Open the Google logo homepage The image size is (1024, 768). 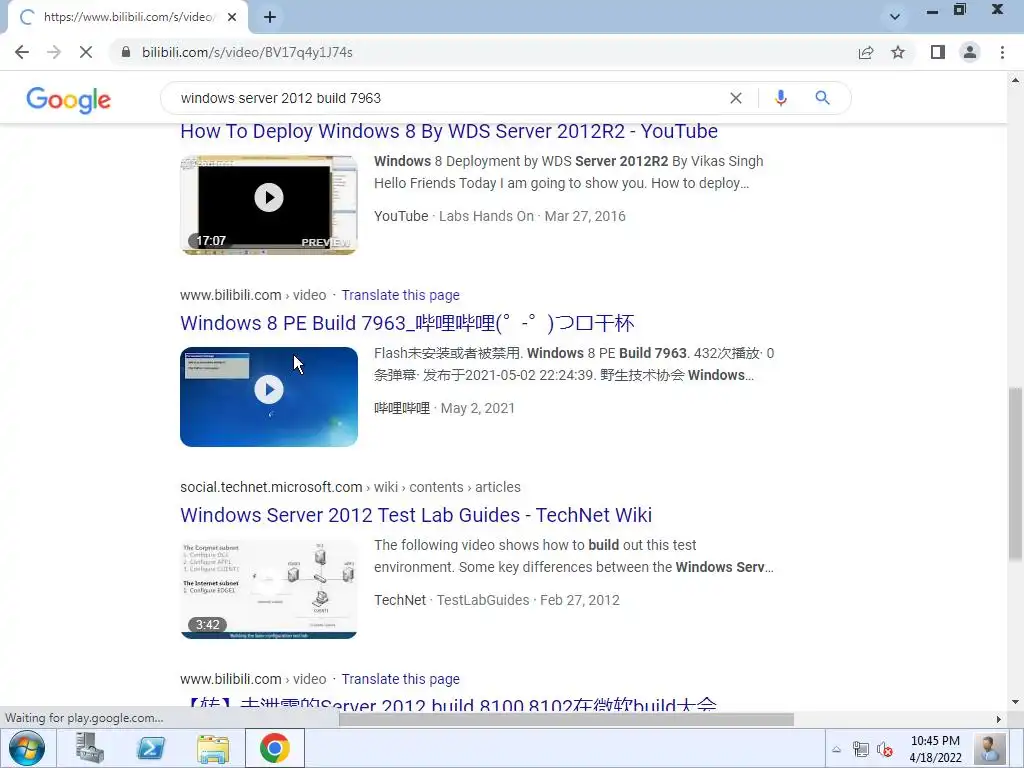click(69, 100)
